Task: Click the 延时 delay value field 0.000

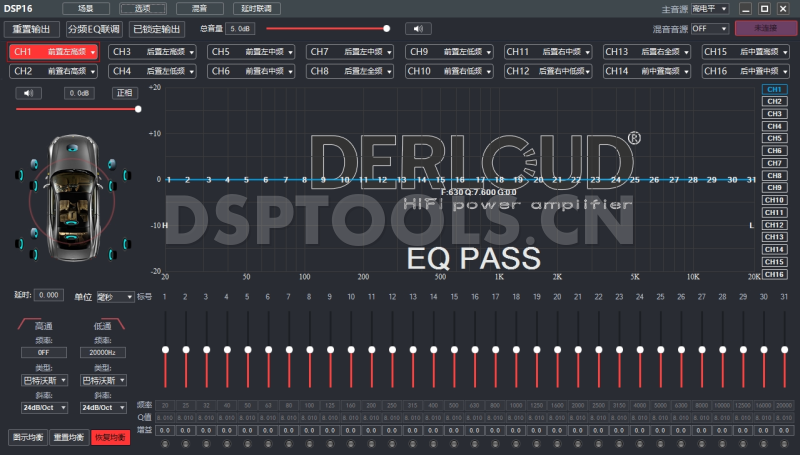Action: tap(49, 295)
